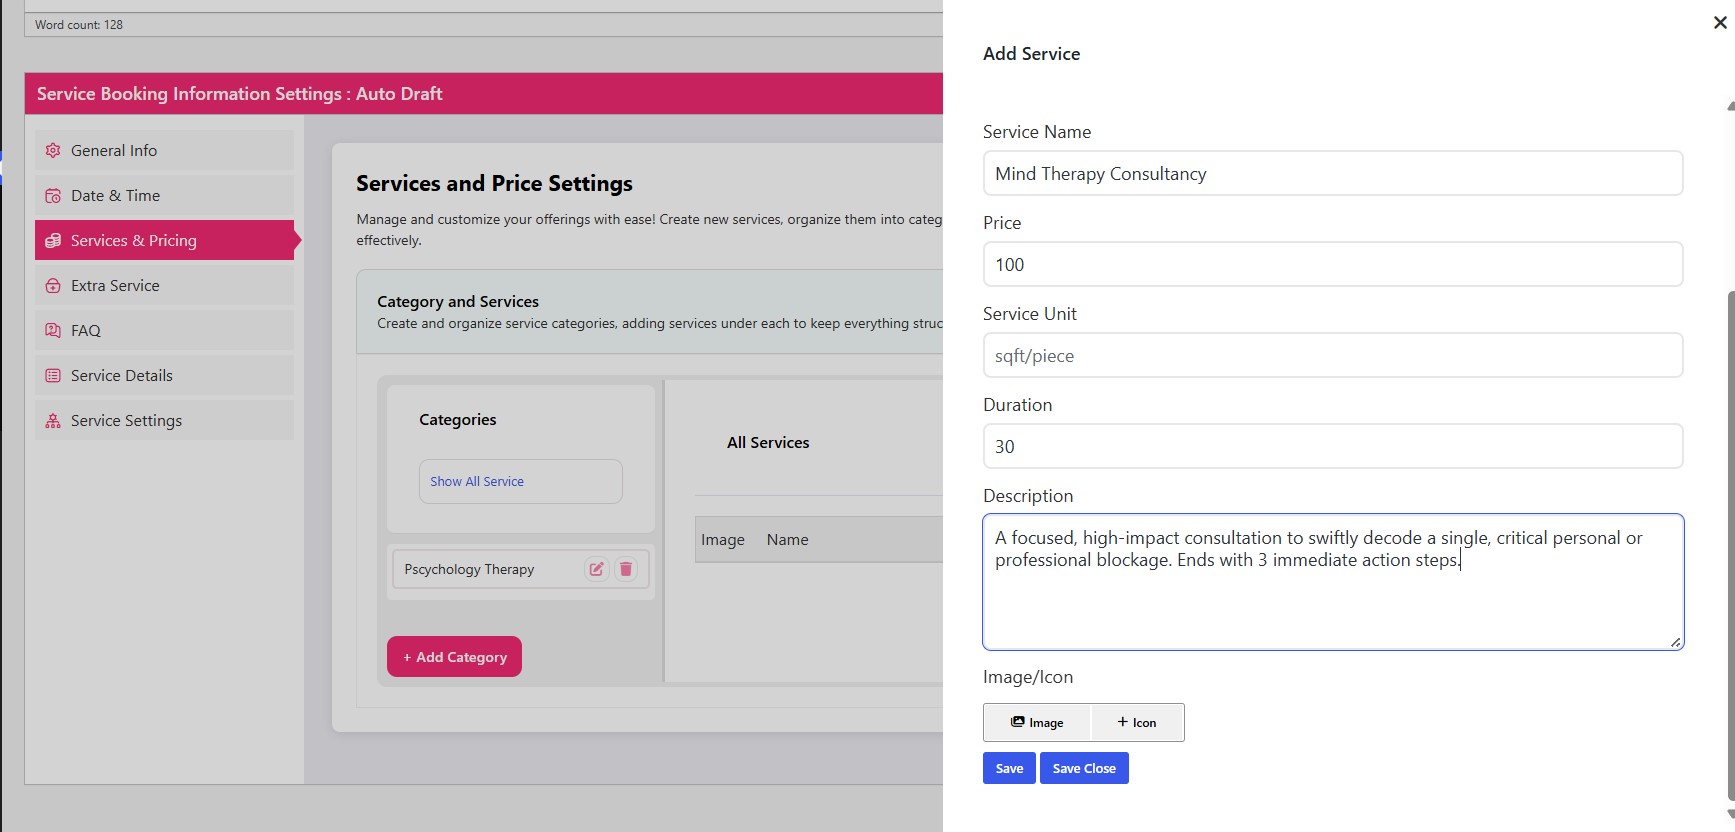Click the Description textarea resize handle
Screen dimensions: 1735x832
[1675, 642]
